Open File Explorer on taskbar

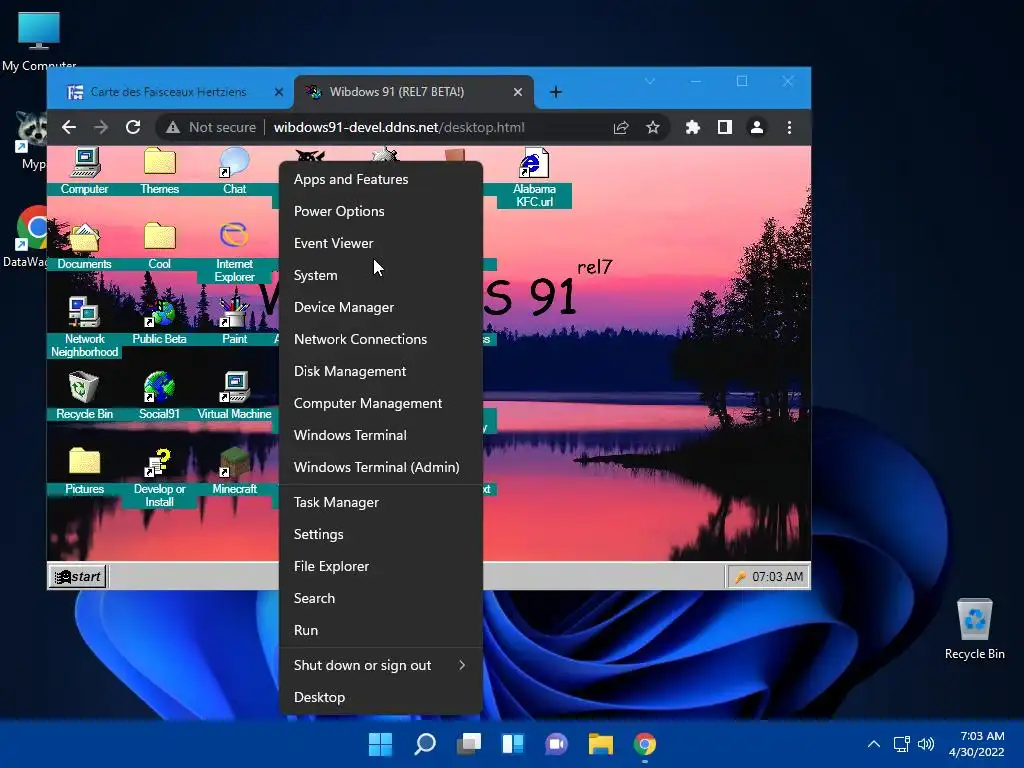[x=601, y=744]
